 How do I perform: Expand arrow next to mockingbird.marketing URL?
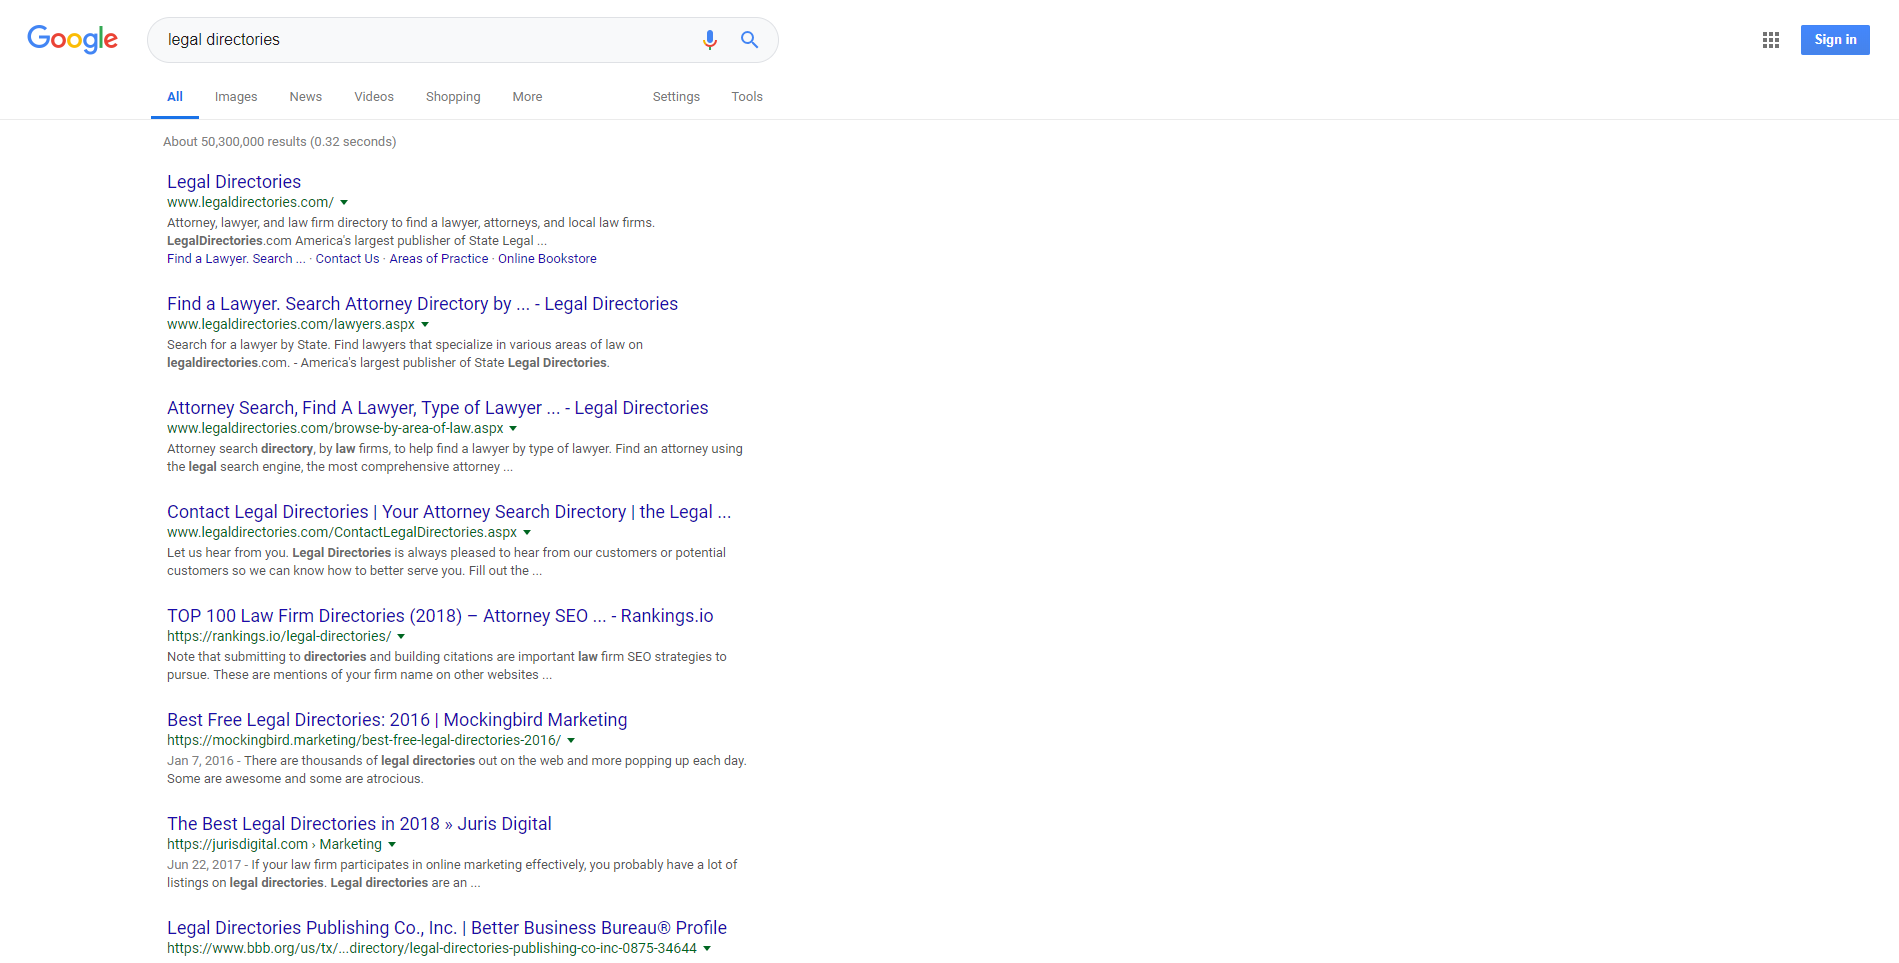coord(571,741)
